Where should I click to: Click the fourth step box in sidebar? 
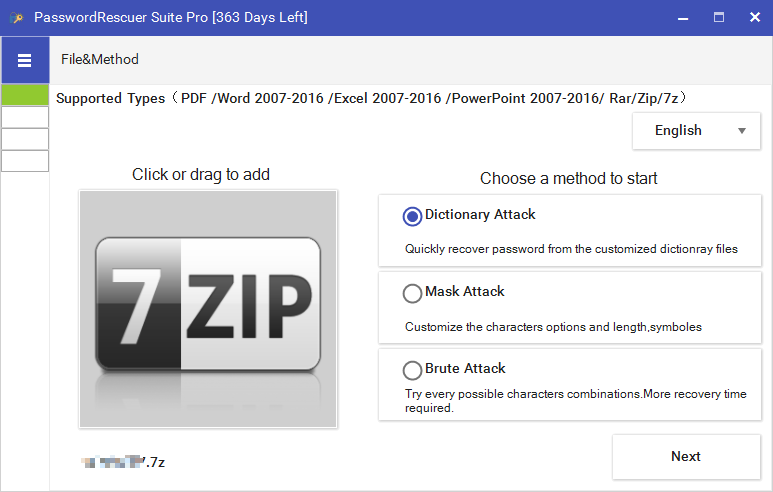coord(25,161)
